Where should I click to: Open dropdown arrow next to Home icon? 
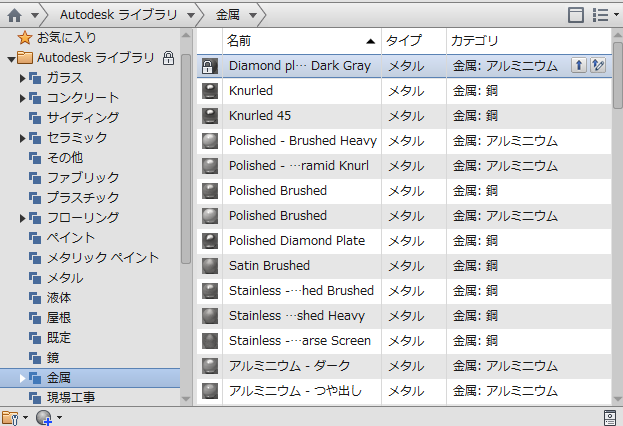click(35, 15)
